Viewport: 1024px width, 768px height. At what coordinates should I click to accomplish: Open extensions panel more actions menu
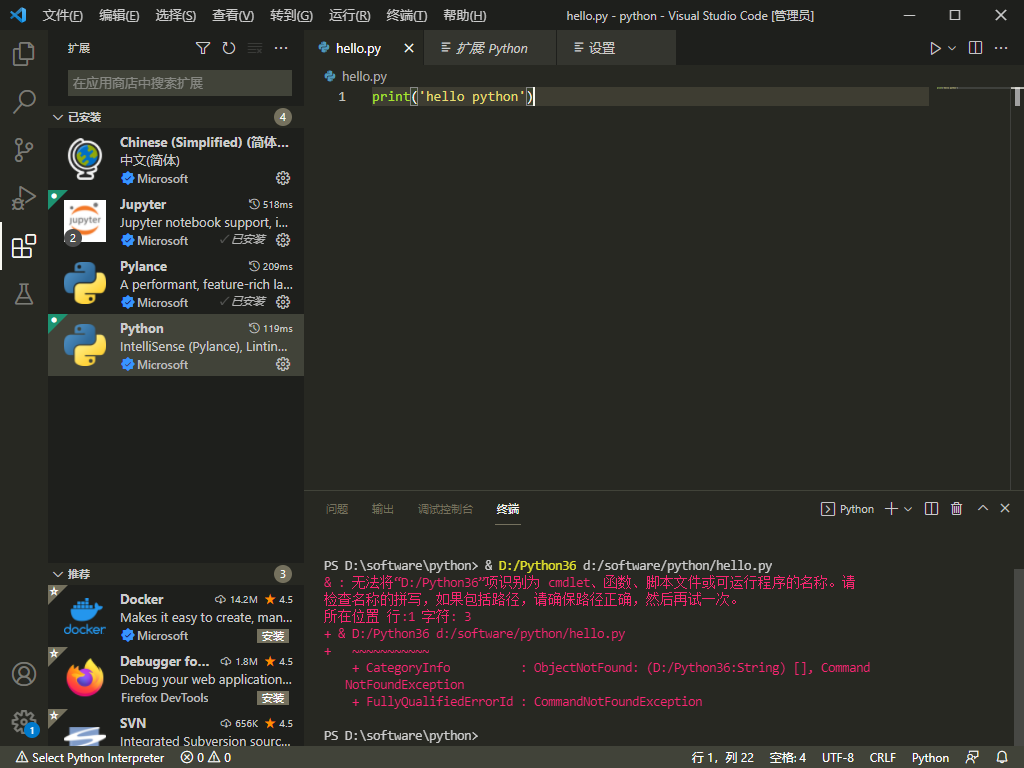pos(281,48)
